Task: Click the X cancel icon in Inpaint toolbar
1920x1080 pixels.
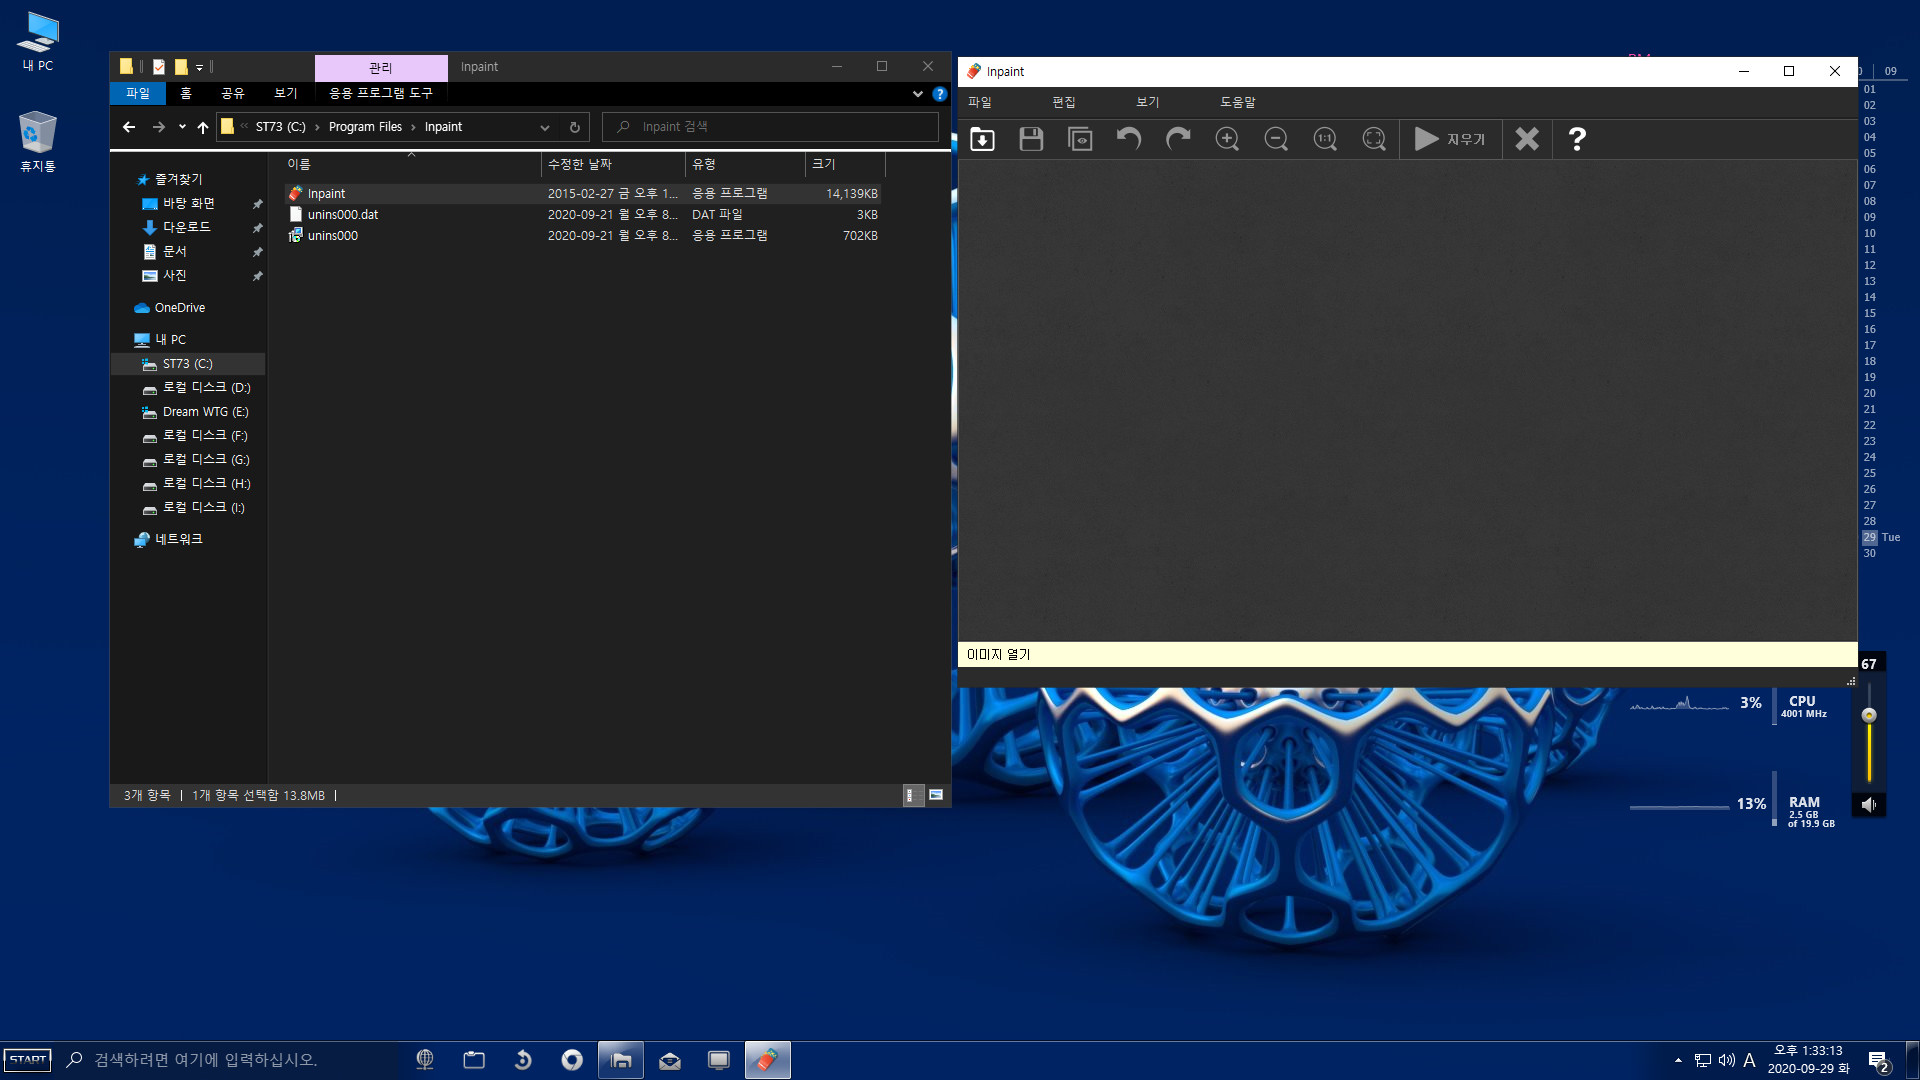Action: [x=1527, y=139]
